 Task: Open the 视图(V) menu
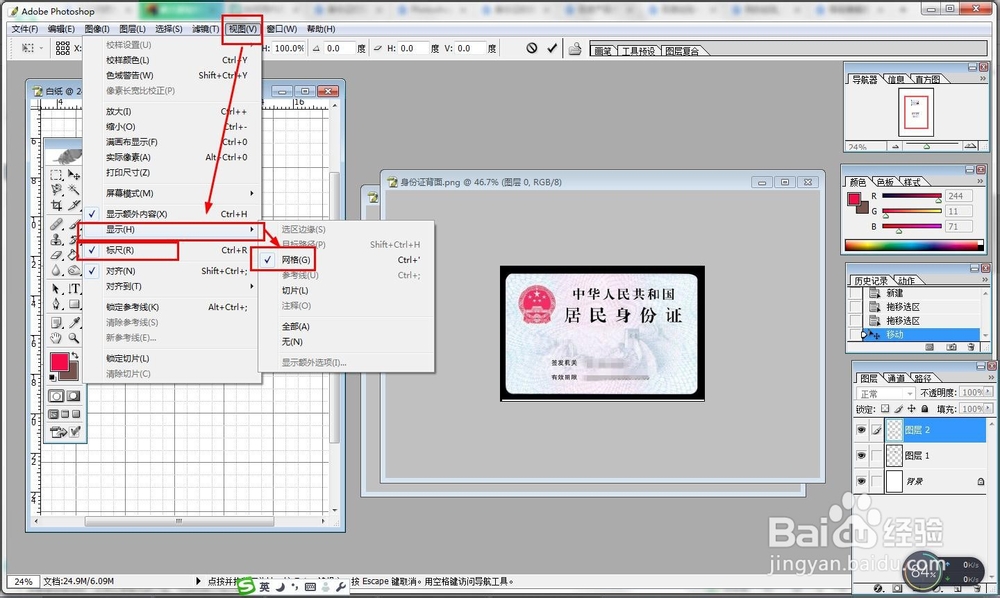(242, 29)
